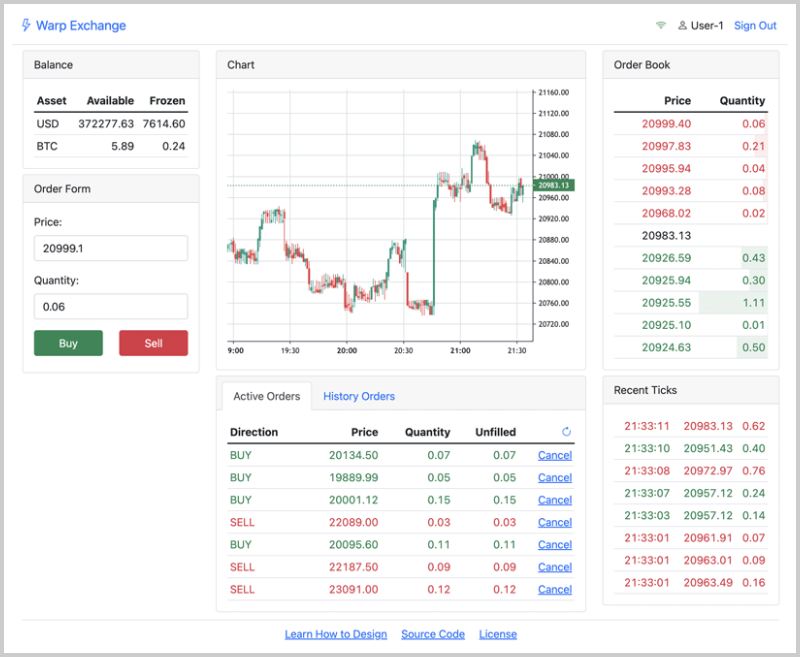Click the User-1 profile person icon

(x=683, y=25)
